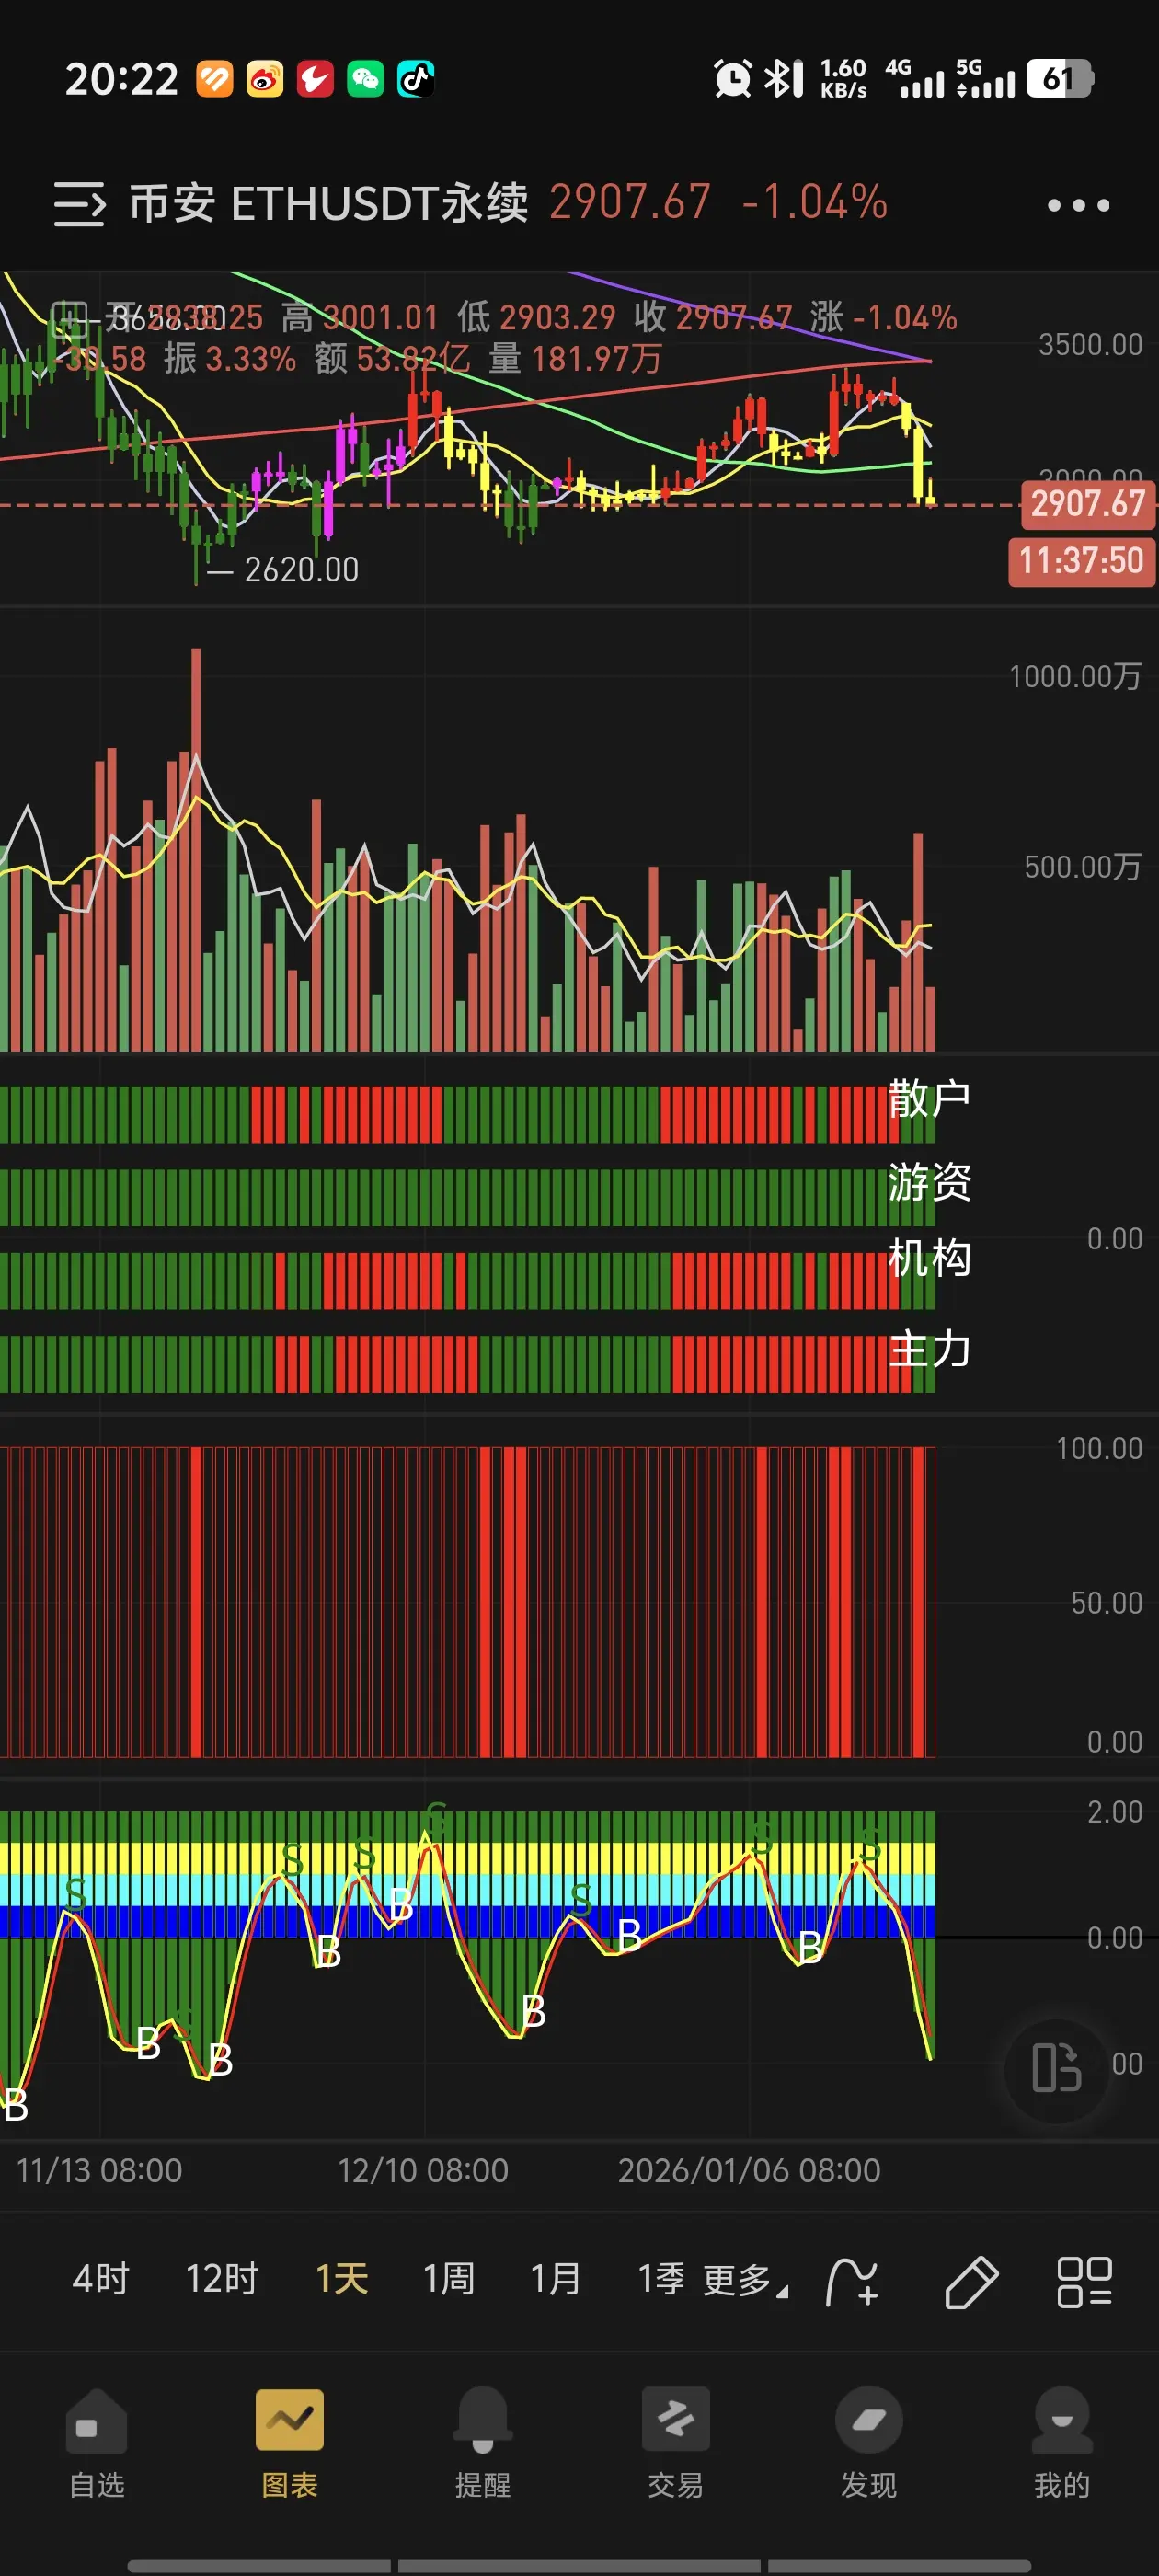The height and width of the screenshot is (2576, 1159).
Task: Tap the 高 3001.01 high price readout
Action: 360,318
